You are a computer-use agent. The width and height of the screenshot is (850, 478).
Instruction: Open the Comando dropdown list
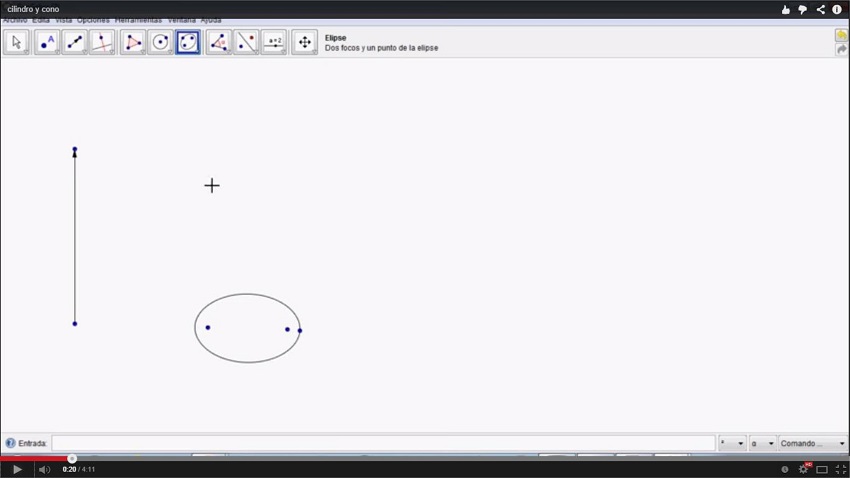click(813, 443)
